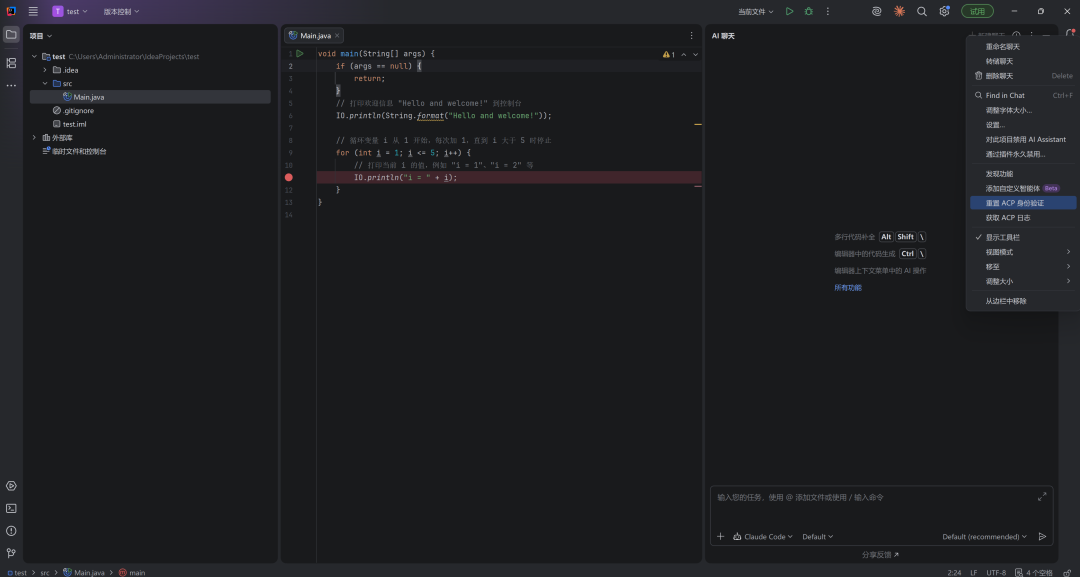Click the 试用 trial button
The width and height of the screenshot is (1080, 577).
click(977, 11)
